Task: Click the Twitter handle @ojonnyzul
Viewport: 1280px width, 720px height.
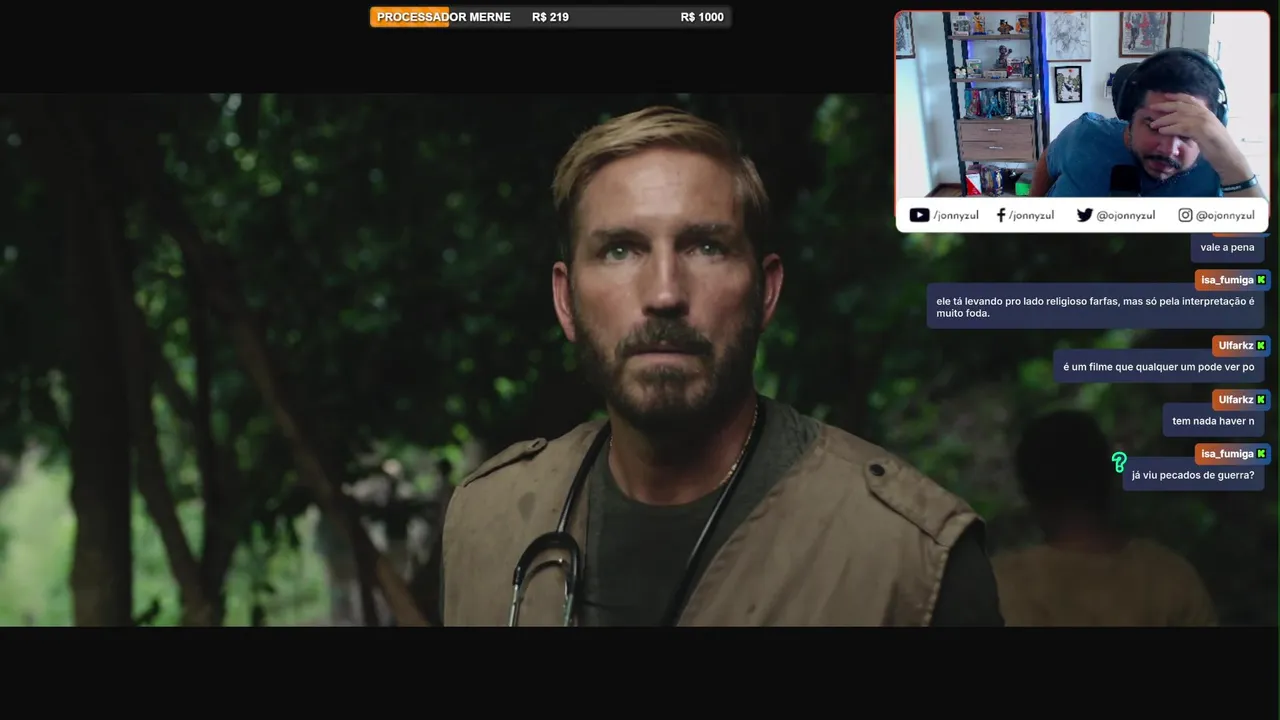Action: pyautogui.click(x=1126, y=215)
